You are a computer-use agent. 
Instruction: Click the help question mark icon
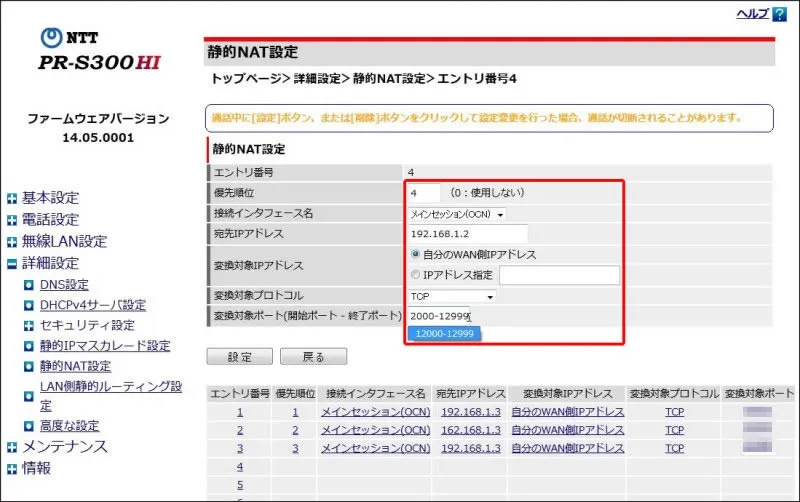pyautogui.click(x=779, y=14)
